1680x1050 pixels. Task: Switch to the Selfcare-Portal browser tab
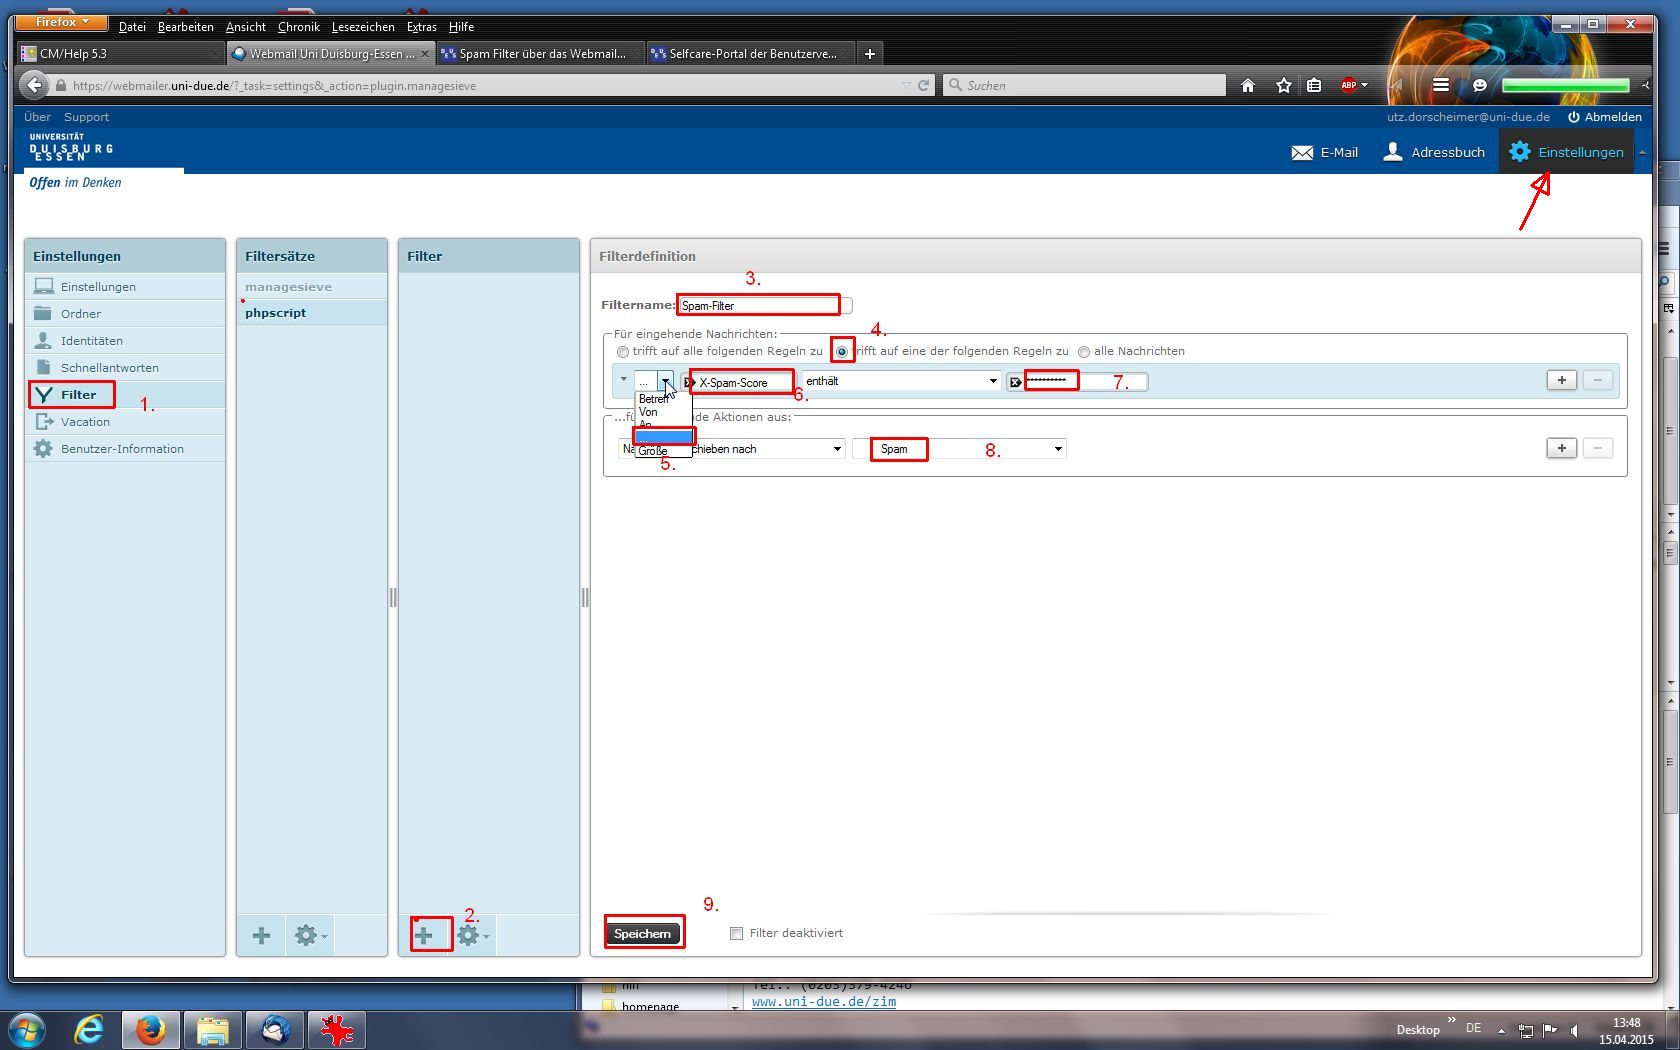750,54
